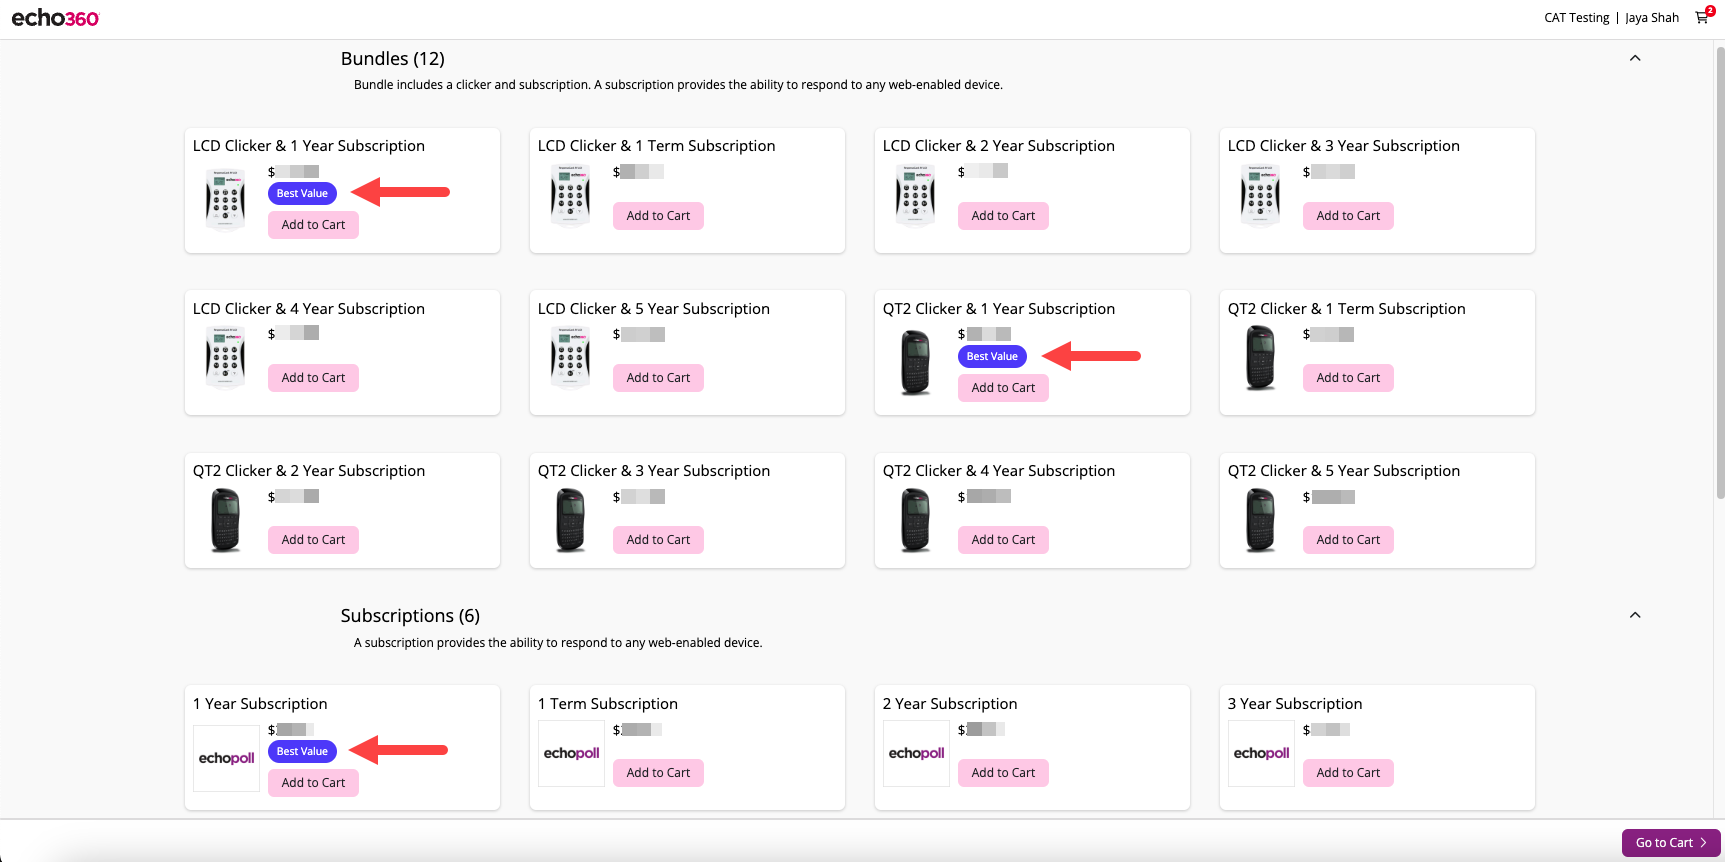Add LCD Clicker & 1 Term Subscription to cart
The height and width of the screenshot is (862, 1725).
[658, 216]
